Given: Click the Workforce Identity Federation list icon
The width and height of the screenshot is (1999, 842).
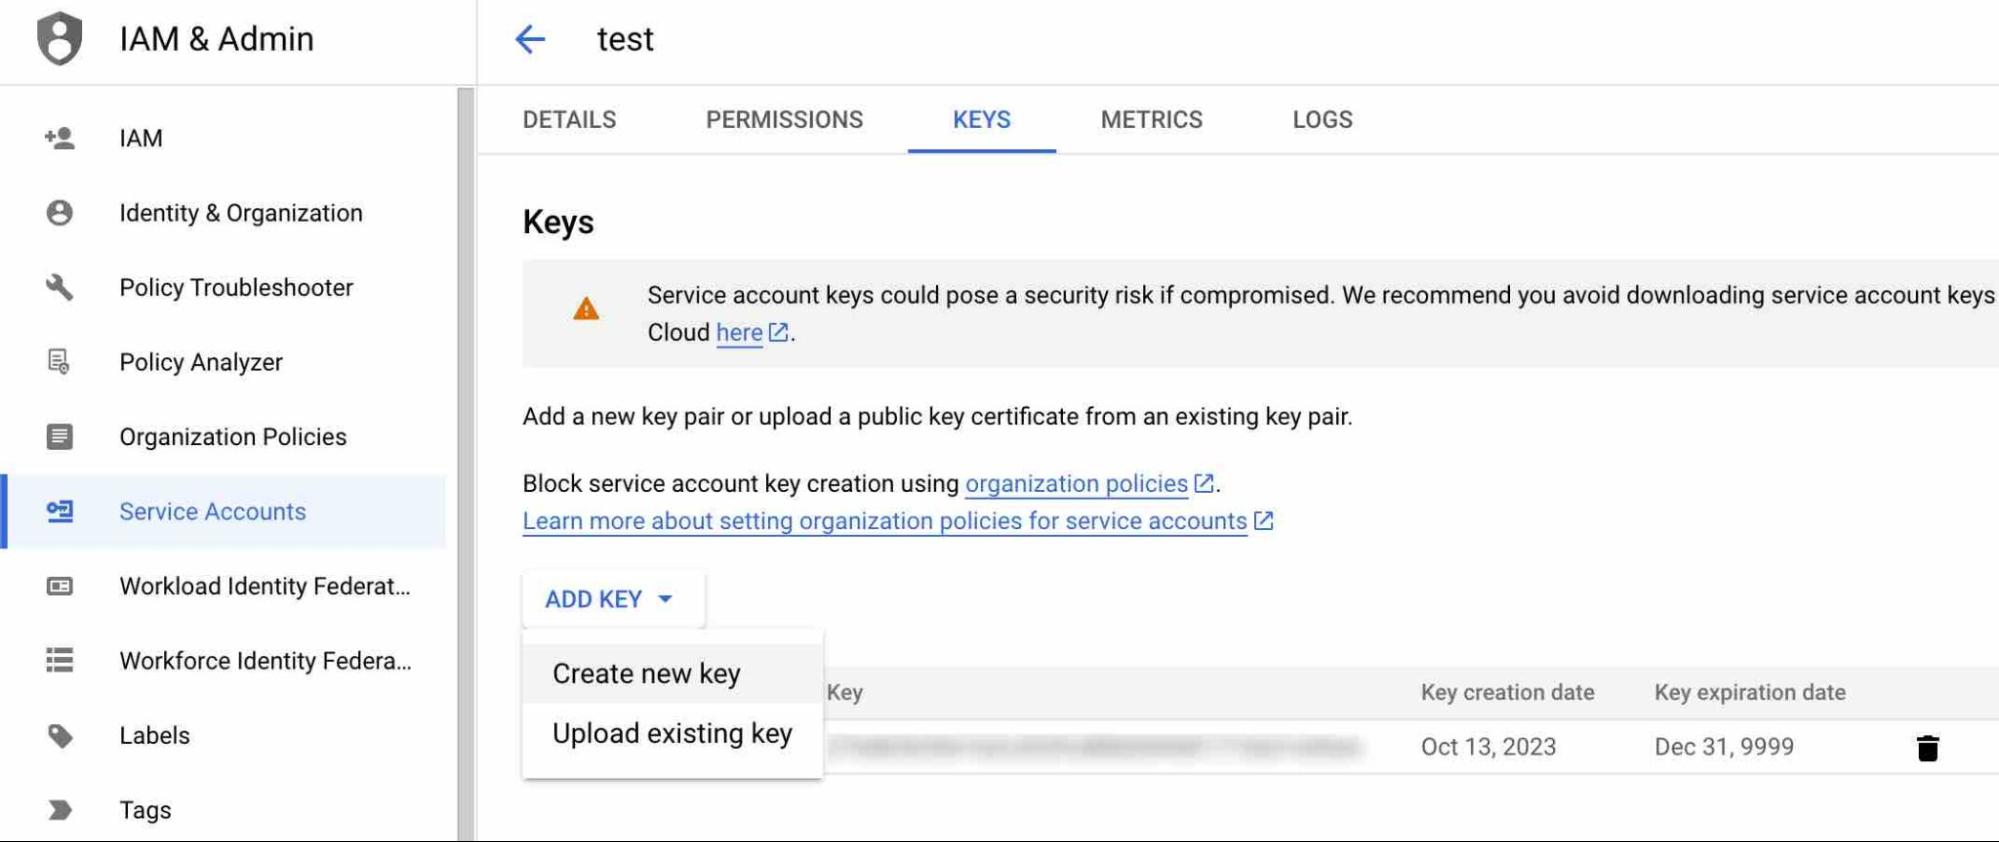Looking at the screenshot, I should (60, 661).
